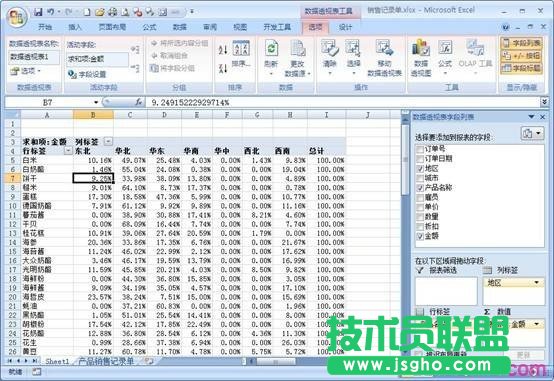Switch to the 数据 Data tab
This screenshot has width=554, height=381.
pos(179,27)
